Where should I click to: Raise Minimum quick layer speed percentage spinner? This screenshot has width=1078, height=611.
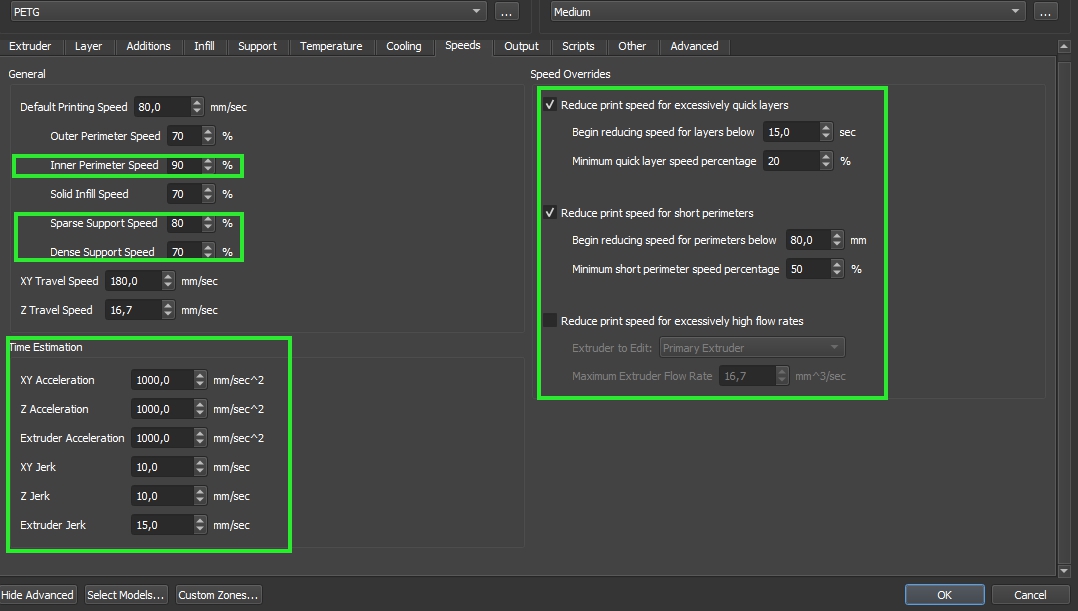click(826, 156)
